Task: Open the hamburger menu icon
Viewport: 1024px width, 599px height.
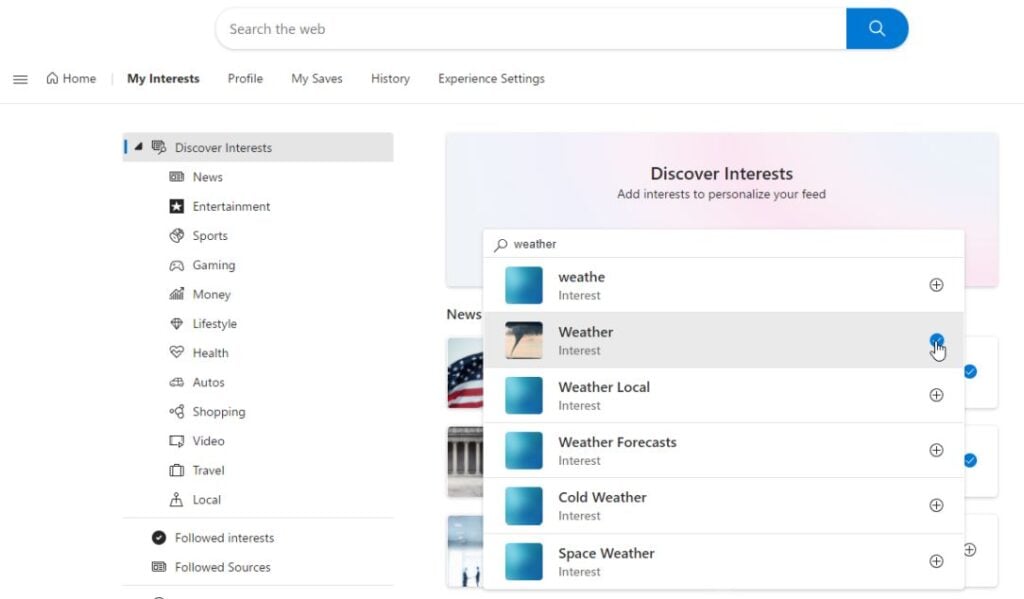Action: (x=20, y=79)
